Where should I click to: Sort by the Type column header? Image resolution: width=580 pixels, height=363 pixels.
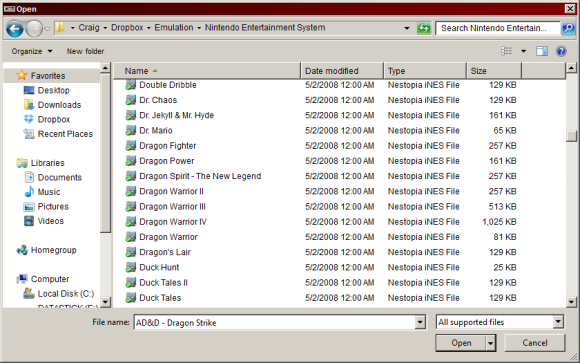click(x=425, y=71)
